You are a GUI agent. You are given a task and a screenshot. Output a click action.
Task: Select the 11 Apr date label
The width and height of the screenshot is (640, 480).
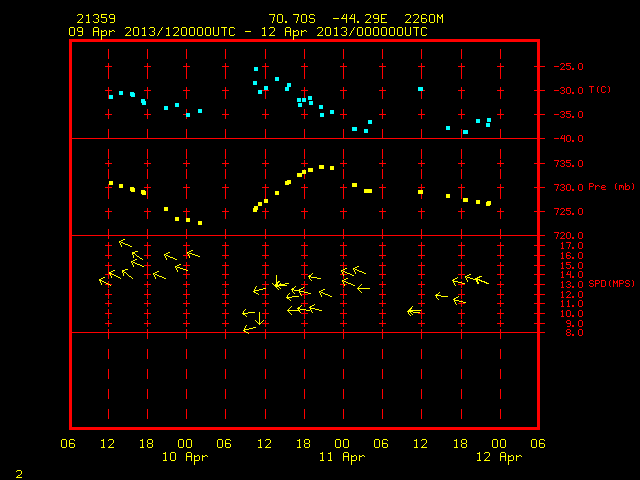[x=342, y=457]
